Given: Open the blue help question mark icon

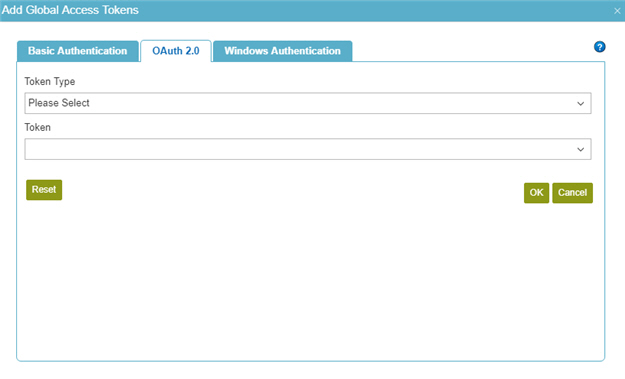Looking at the screenshot, I should tap(599, 47).
